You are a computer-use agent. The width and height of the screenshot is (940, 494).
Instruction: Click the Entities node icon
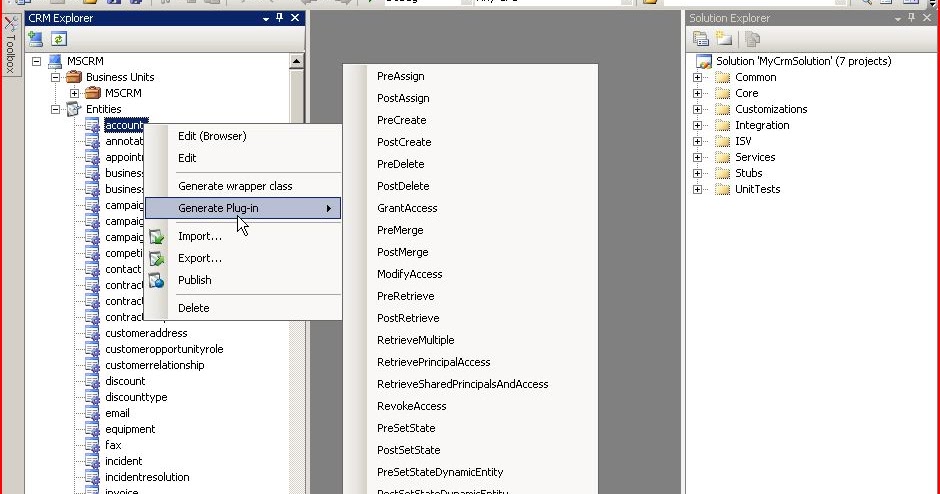pos(74,109)
